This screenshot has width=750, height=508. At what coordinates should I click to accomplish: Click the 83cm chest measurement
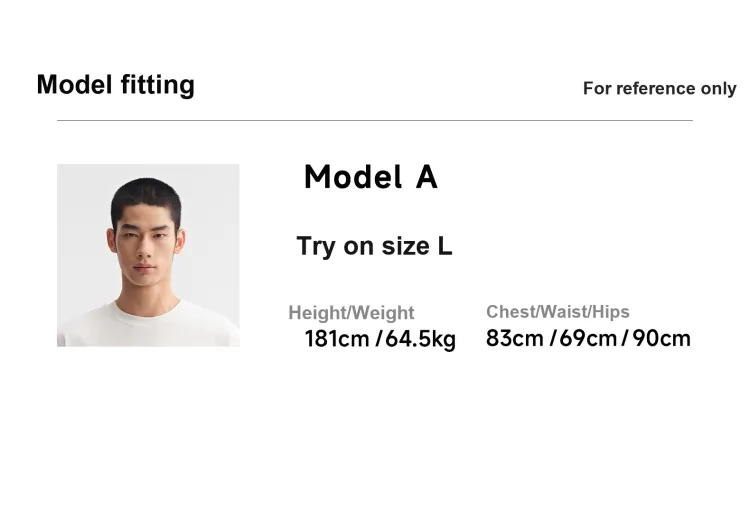pyautogui.click(x=515, y=338)
